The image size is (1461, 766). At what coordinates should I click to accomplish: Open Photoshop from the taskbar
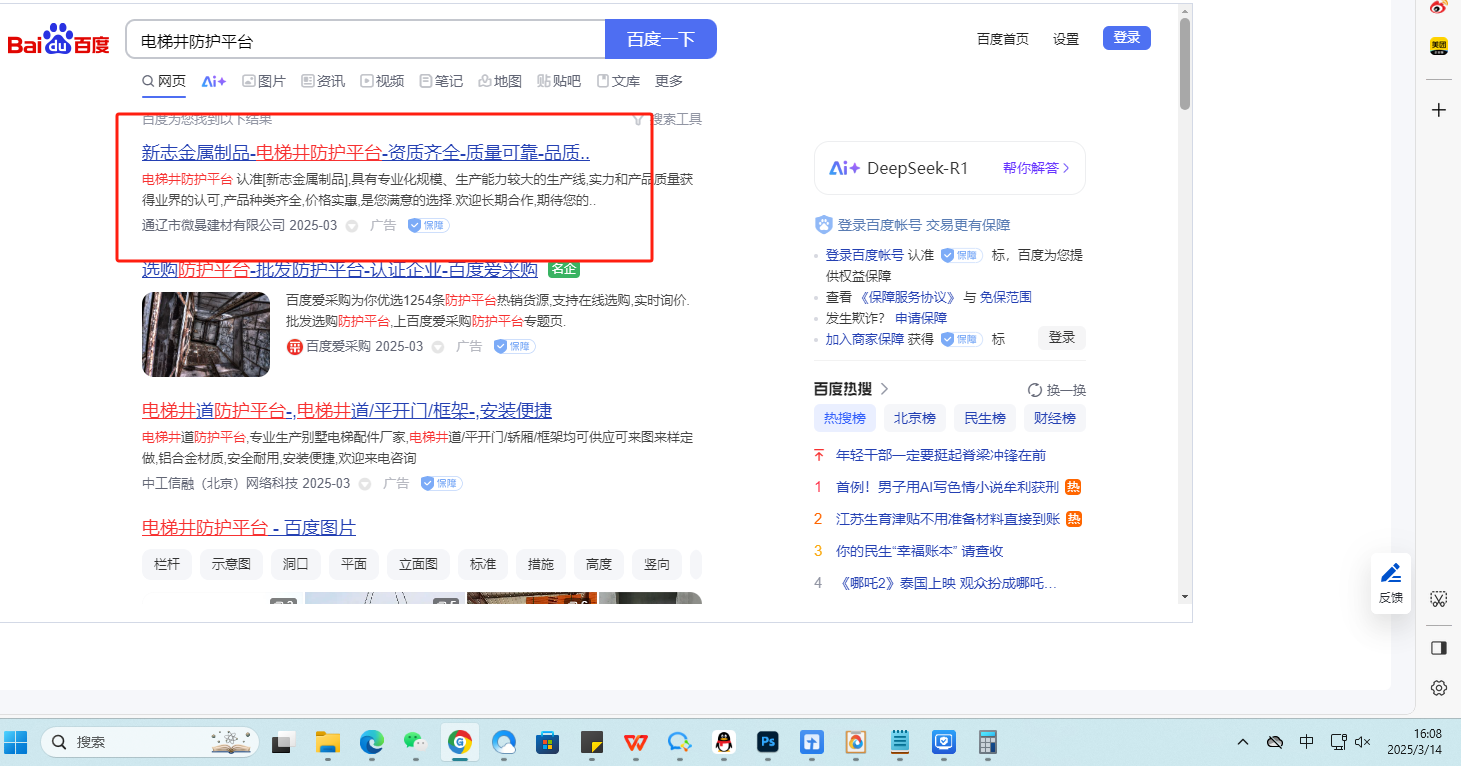[768, 742]
